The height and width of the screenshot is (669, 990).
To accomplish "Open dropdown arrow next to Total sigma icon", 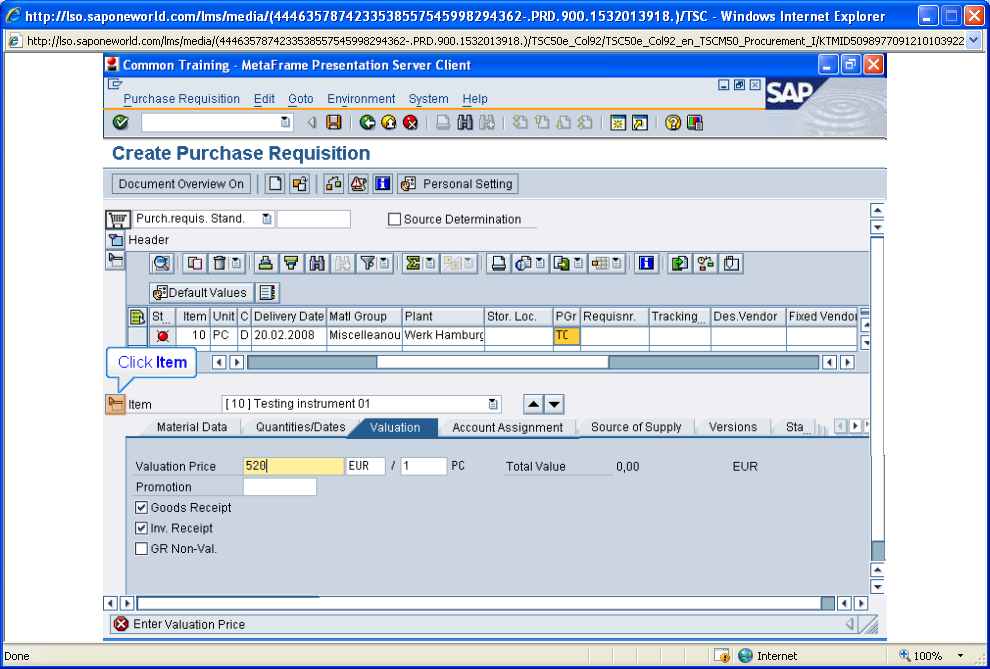I will tap(430, 263).
